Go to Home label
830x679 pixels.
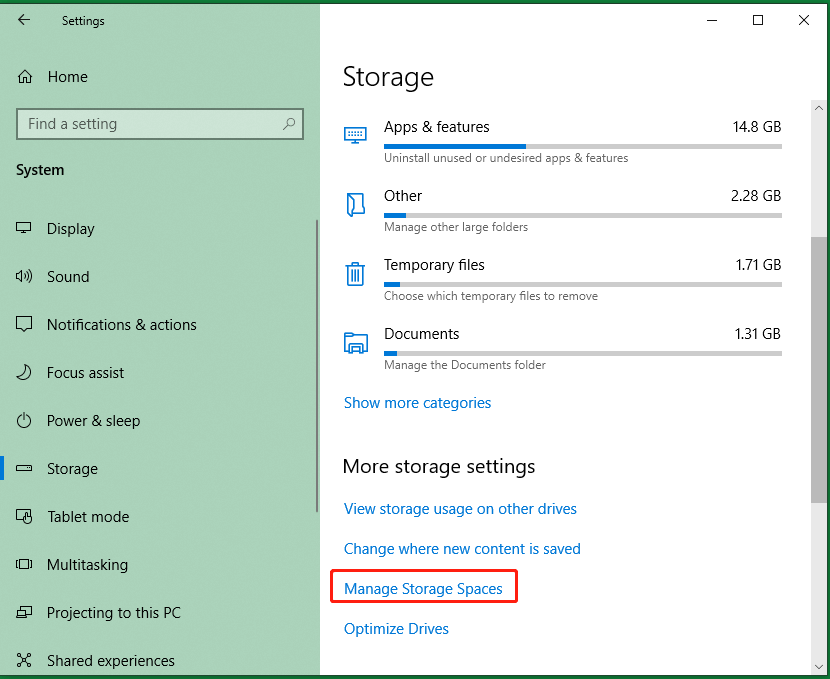click(x=67, y=77)
